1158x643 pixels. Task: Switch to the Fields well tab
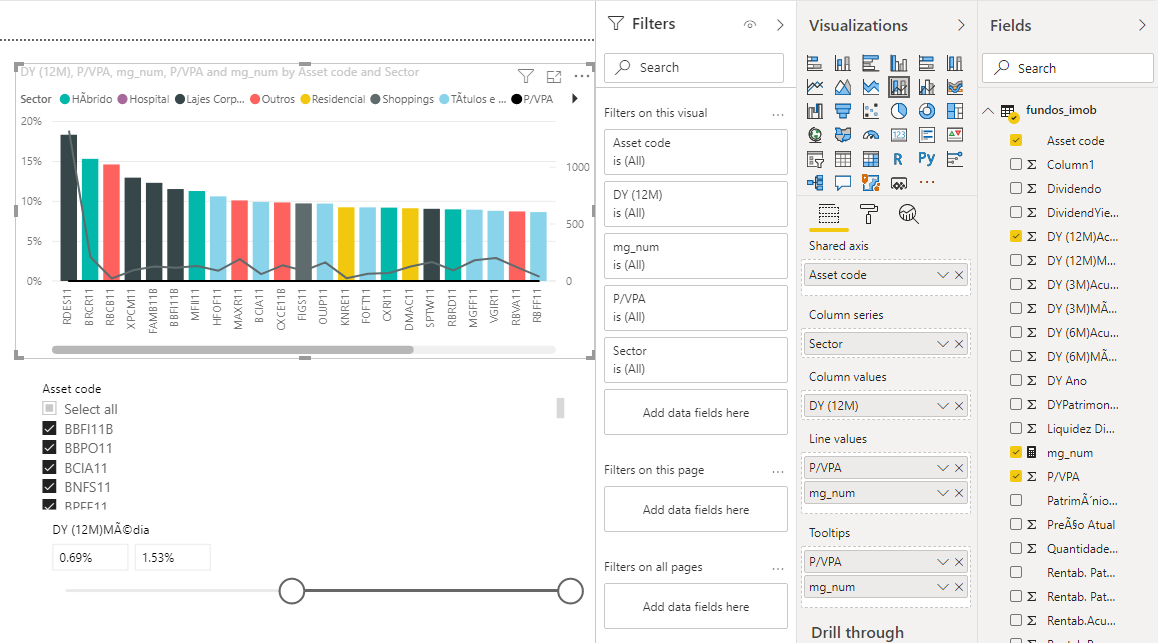tap(829, 214)
